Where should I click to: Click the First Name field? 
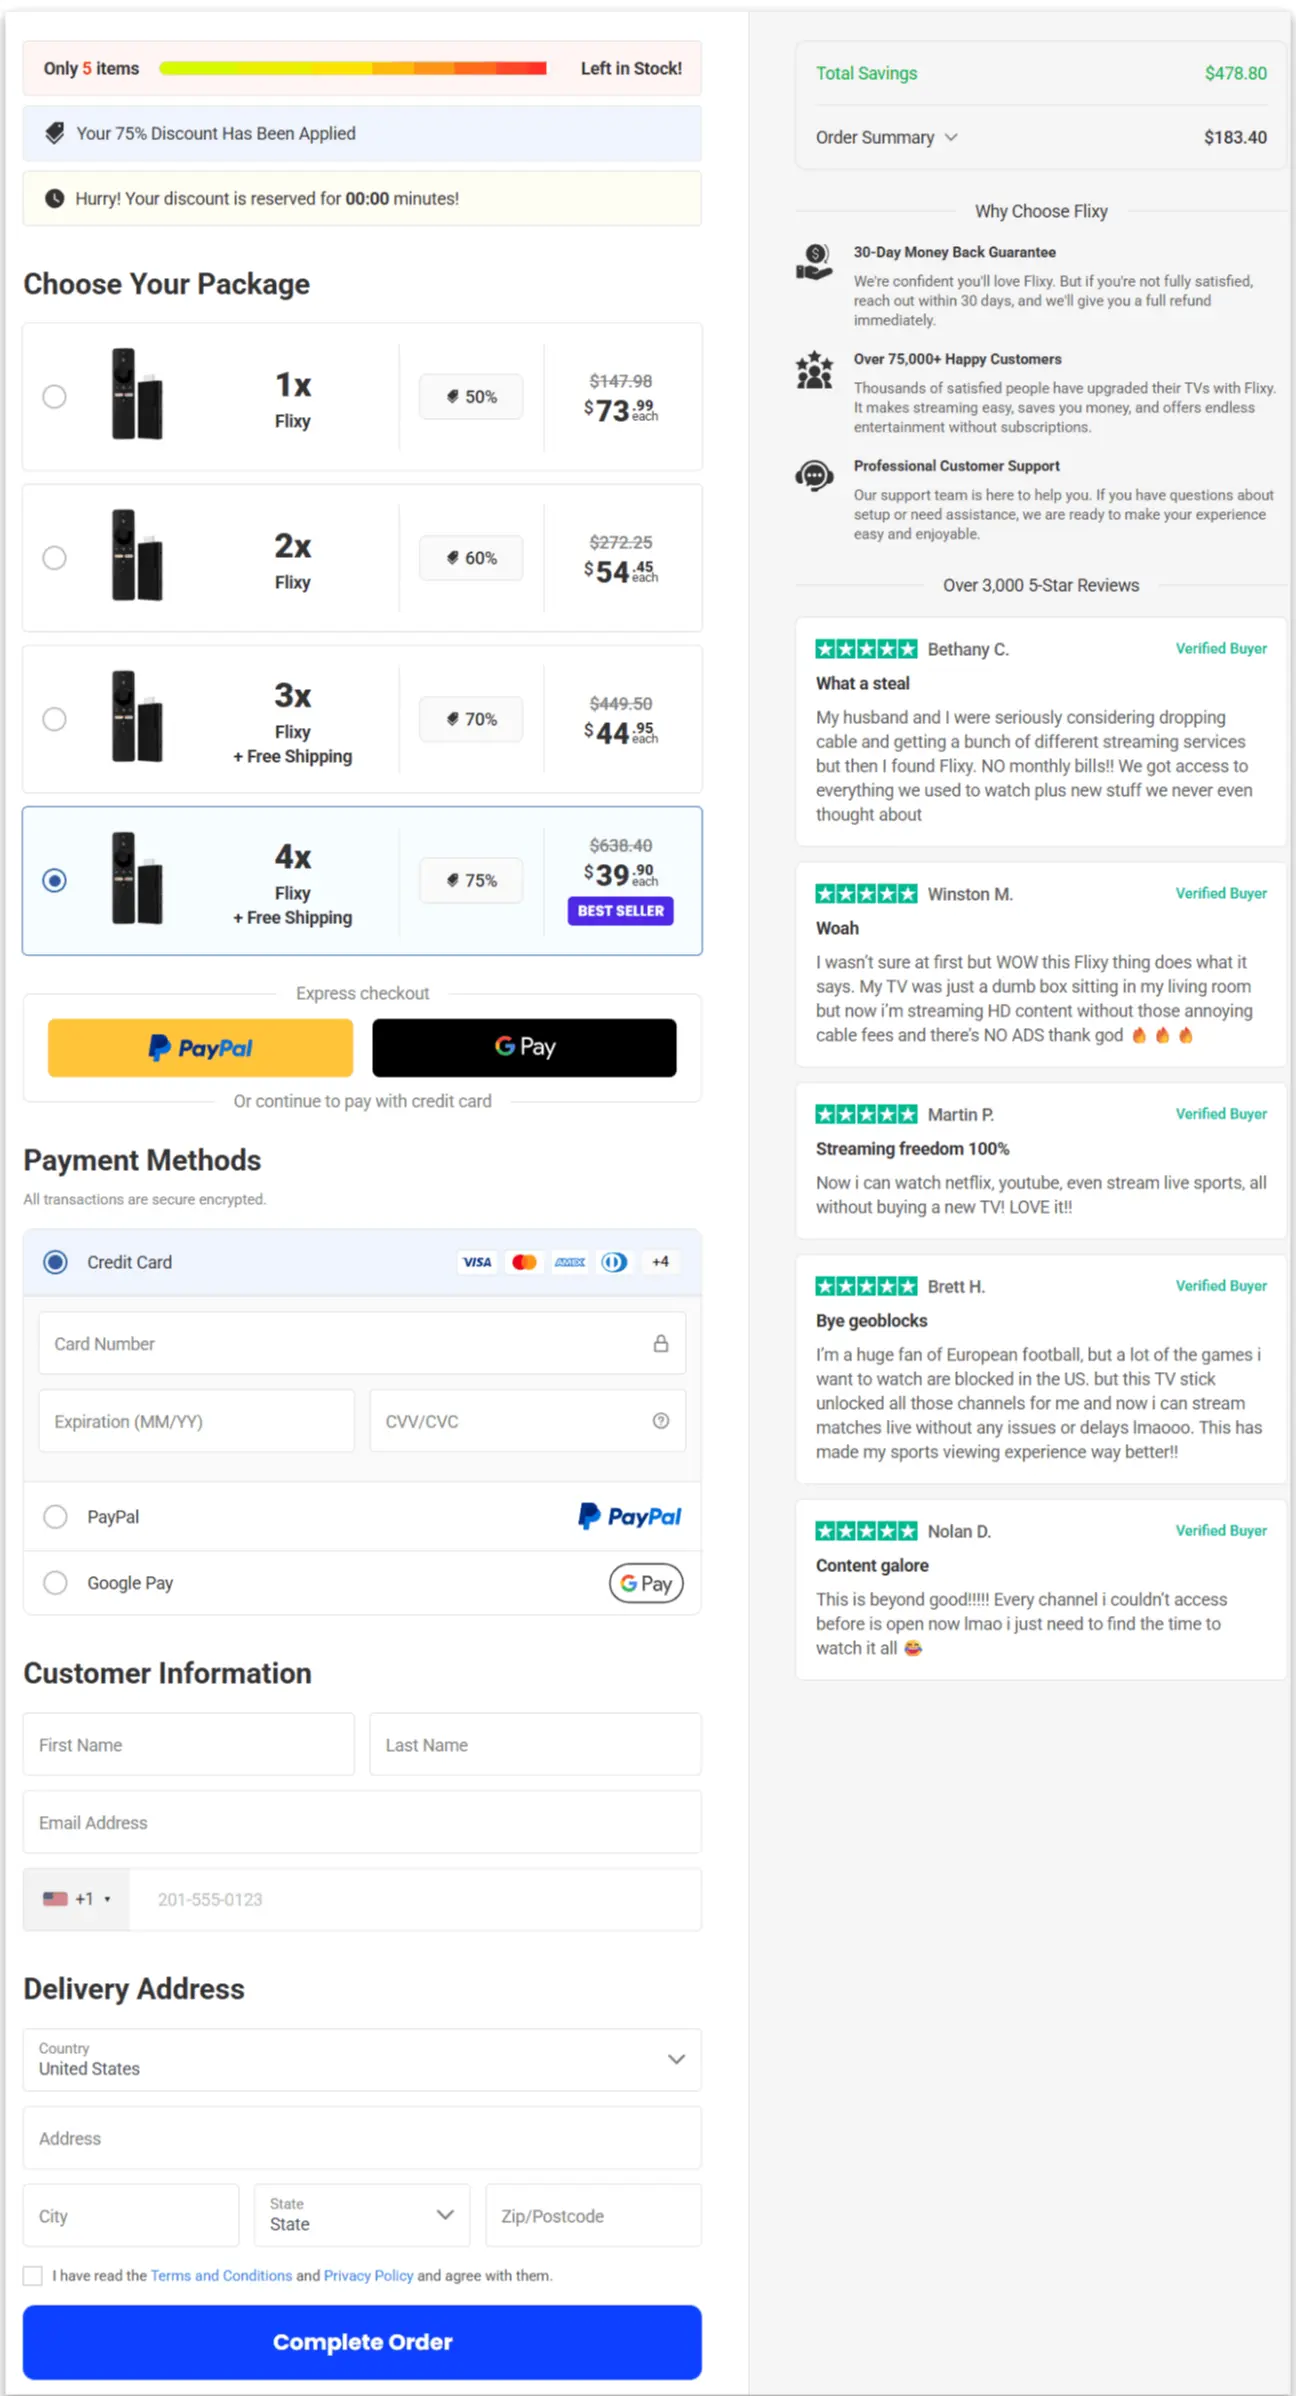189,1744
